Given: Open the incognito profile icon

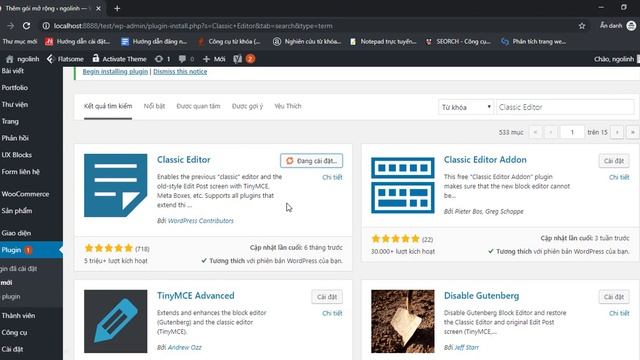Looking at the screenshot, I should (631, 26).
